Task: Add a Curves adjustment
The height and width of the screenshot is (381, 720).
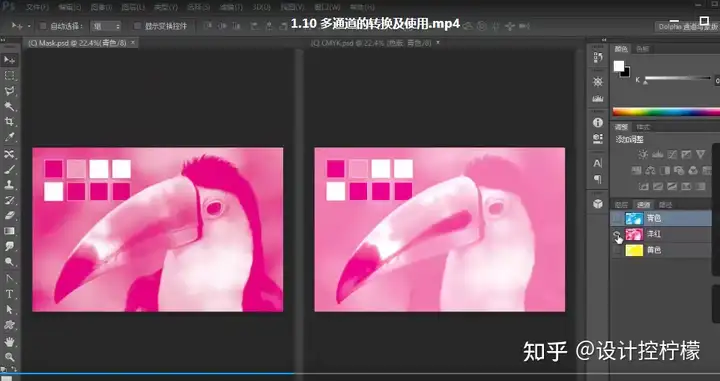Action: click(x=672, y=154)
